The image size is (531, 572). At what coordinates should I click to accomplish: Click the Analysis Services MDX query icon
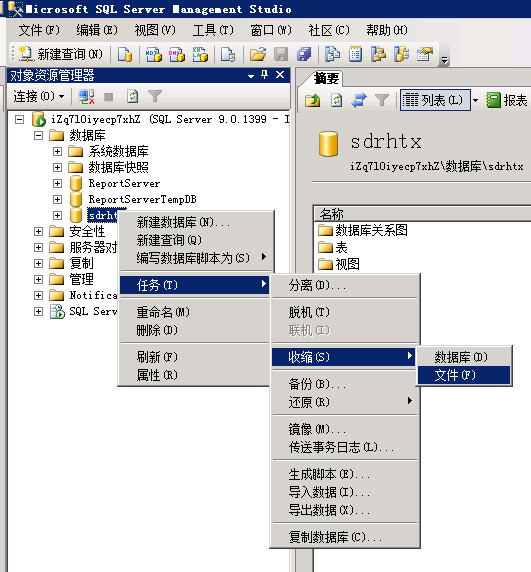pos(154,54)
